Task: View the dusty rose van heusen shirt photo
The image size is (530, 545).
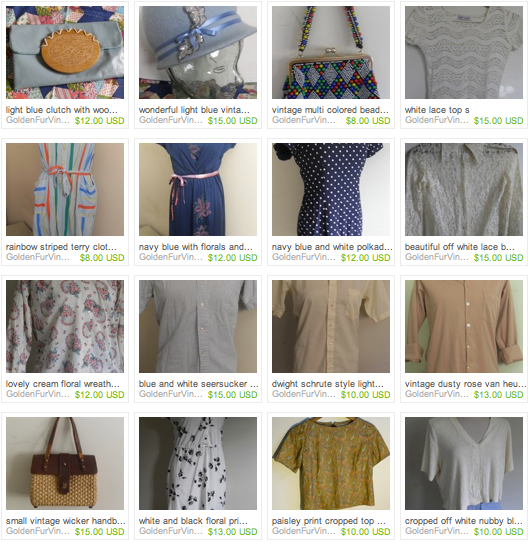Action: pos(464,326)
